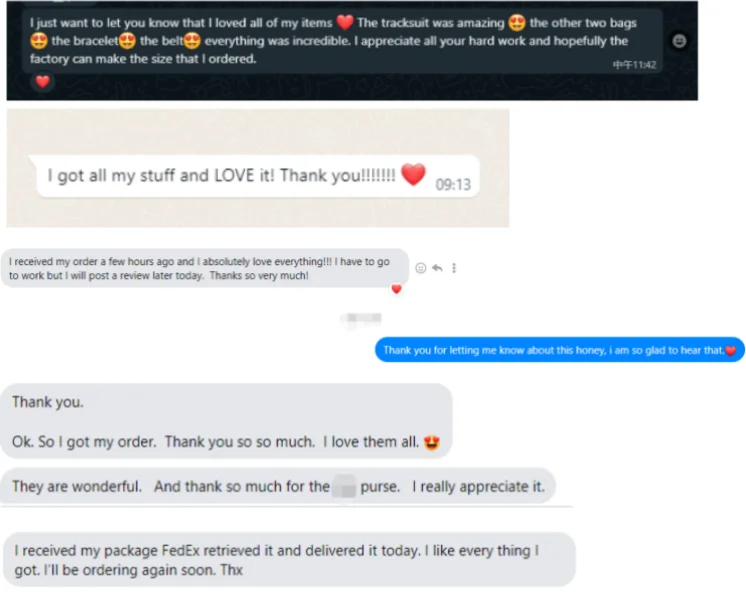Click the large red heart emoji after 'Thank you!!!!!!!'
746x596 pixels.
pyautogui.click(x=413, y=174)
